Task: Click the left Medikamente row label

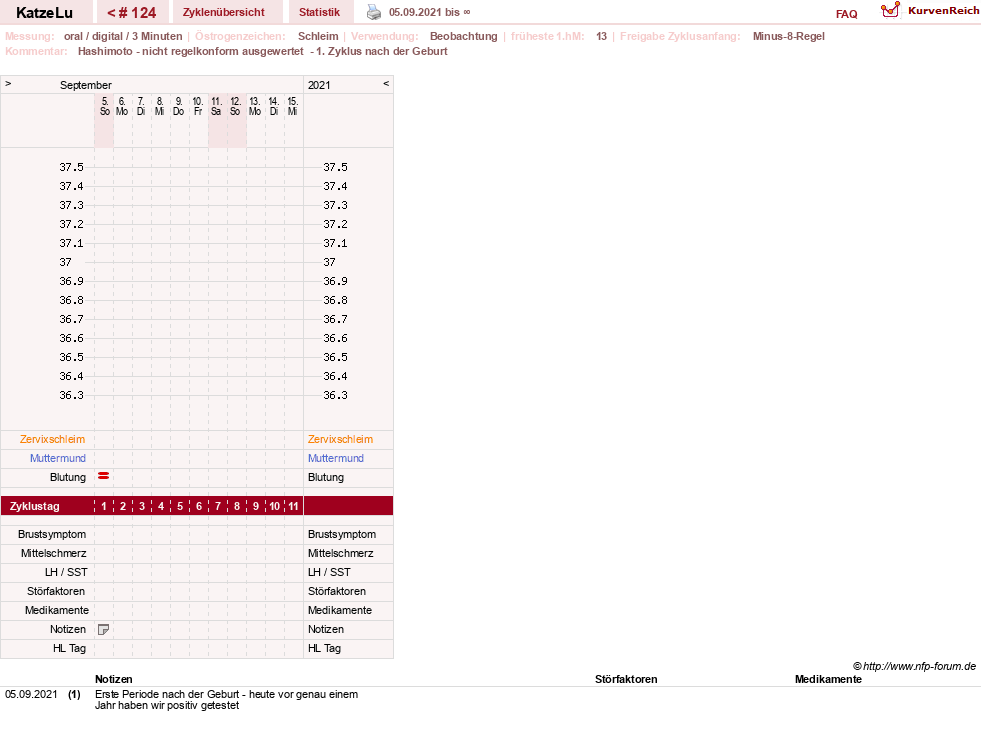Action: (57, 610)
